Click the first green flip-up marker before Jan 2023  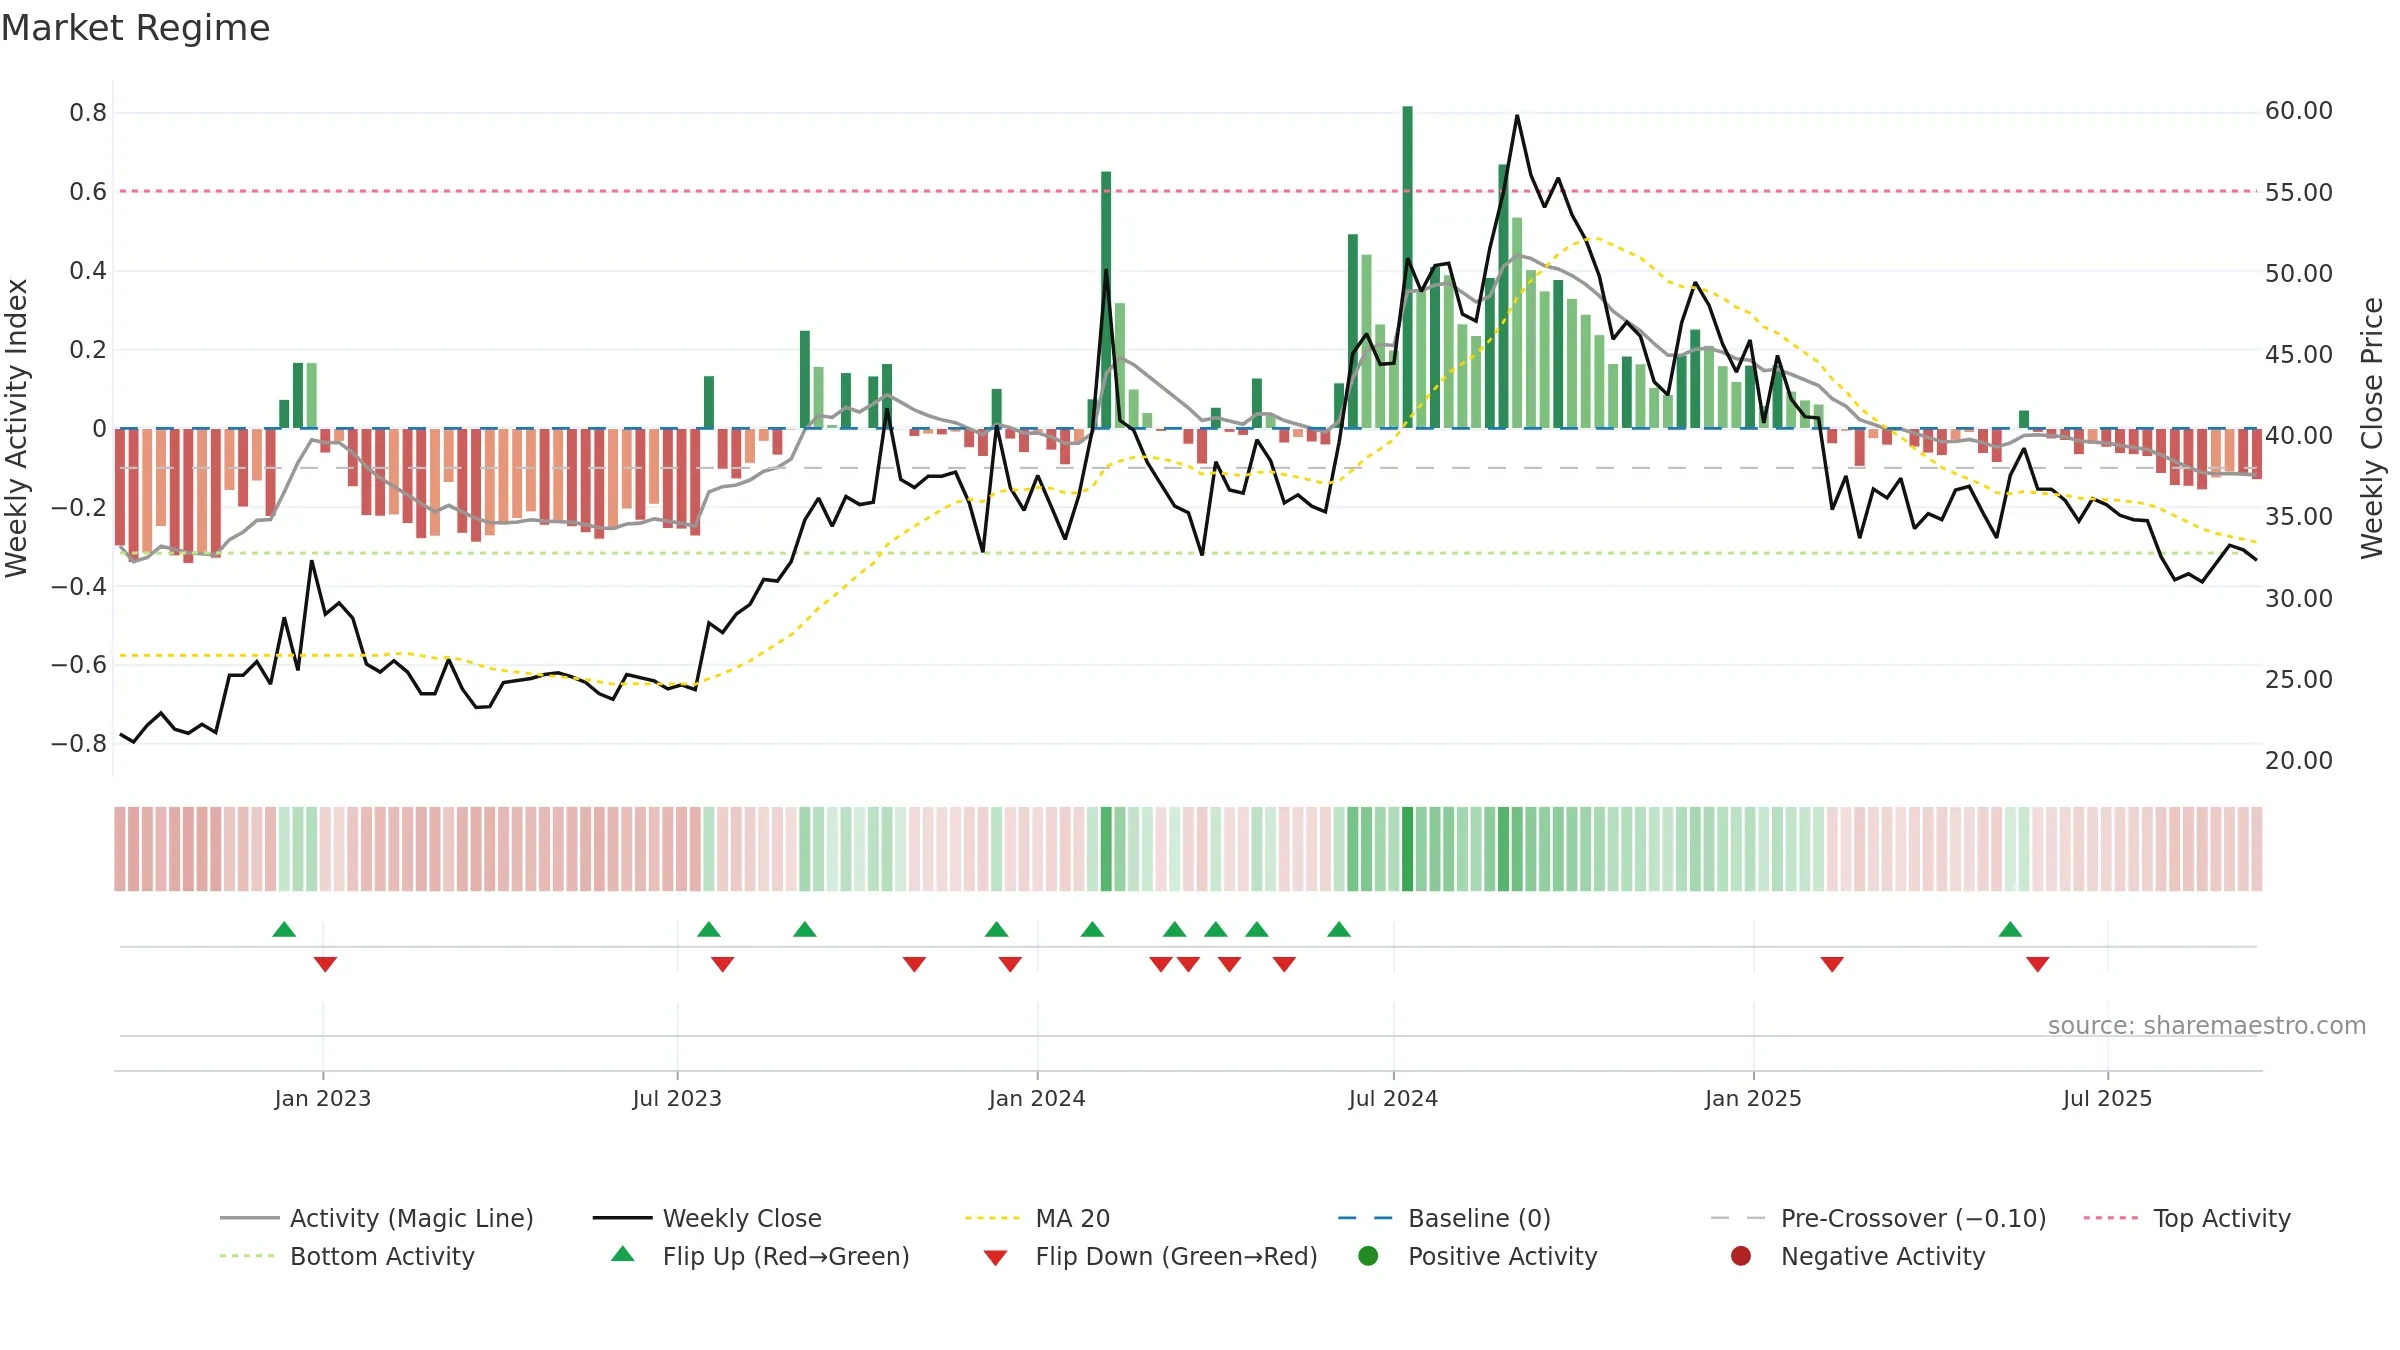(284, 930)
